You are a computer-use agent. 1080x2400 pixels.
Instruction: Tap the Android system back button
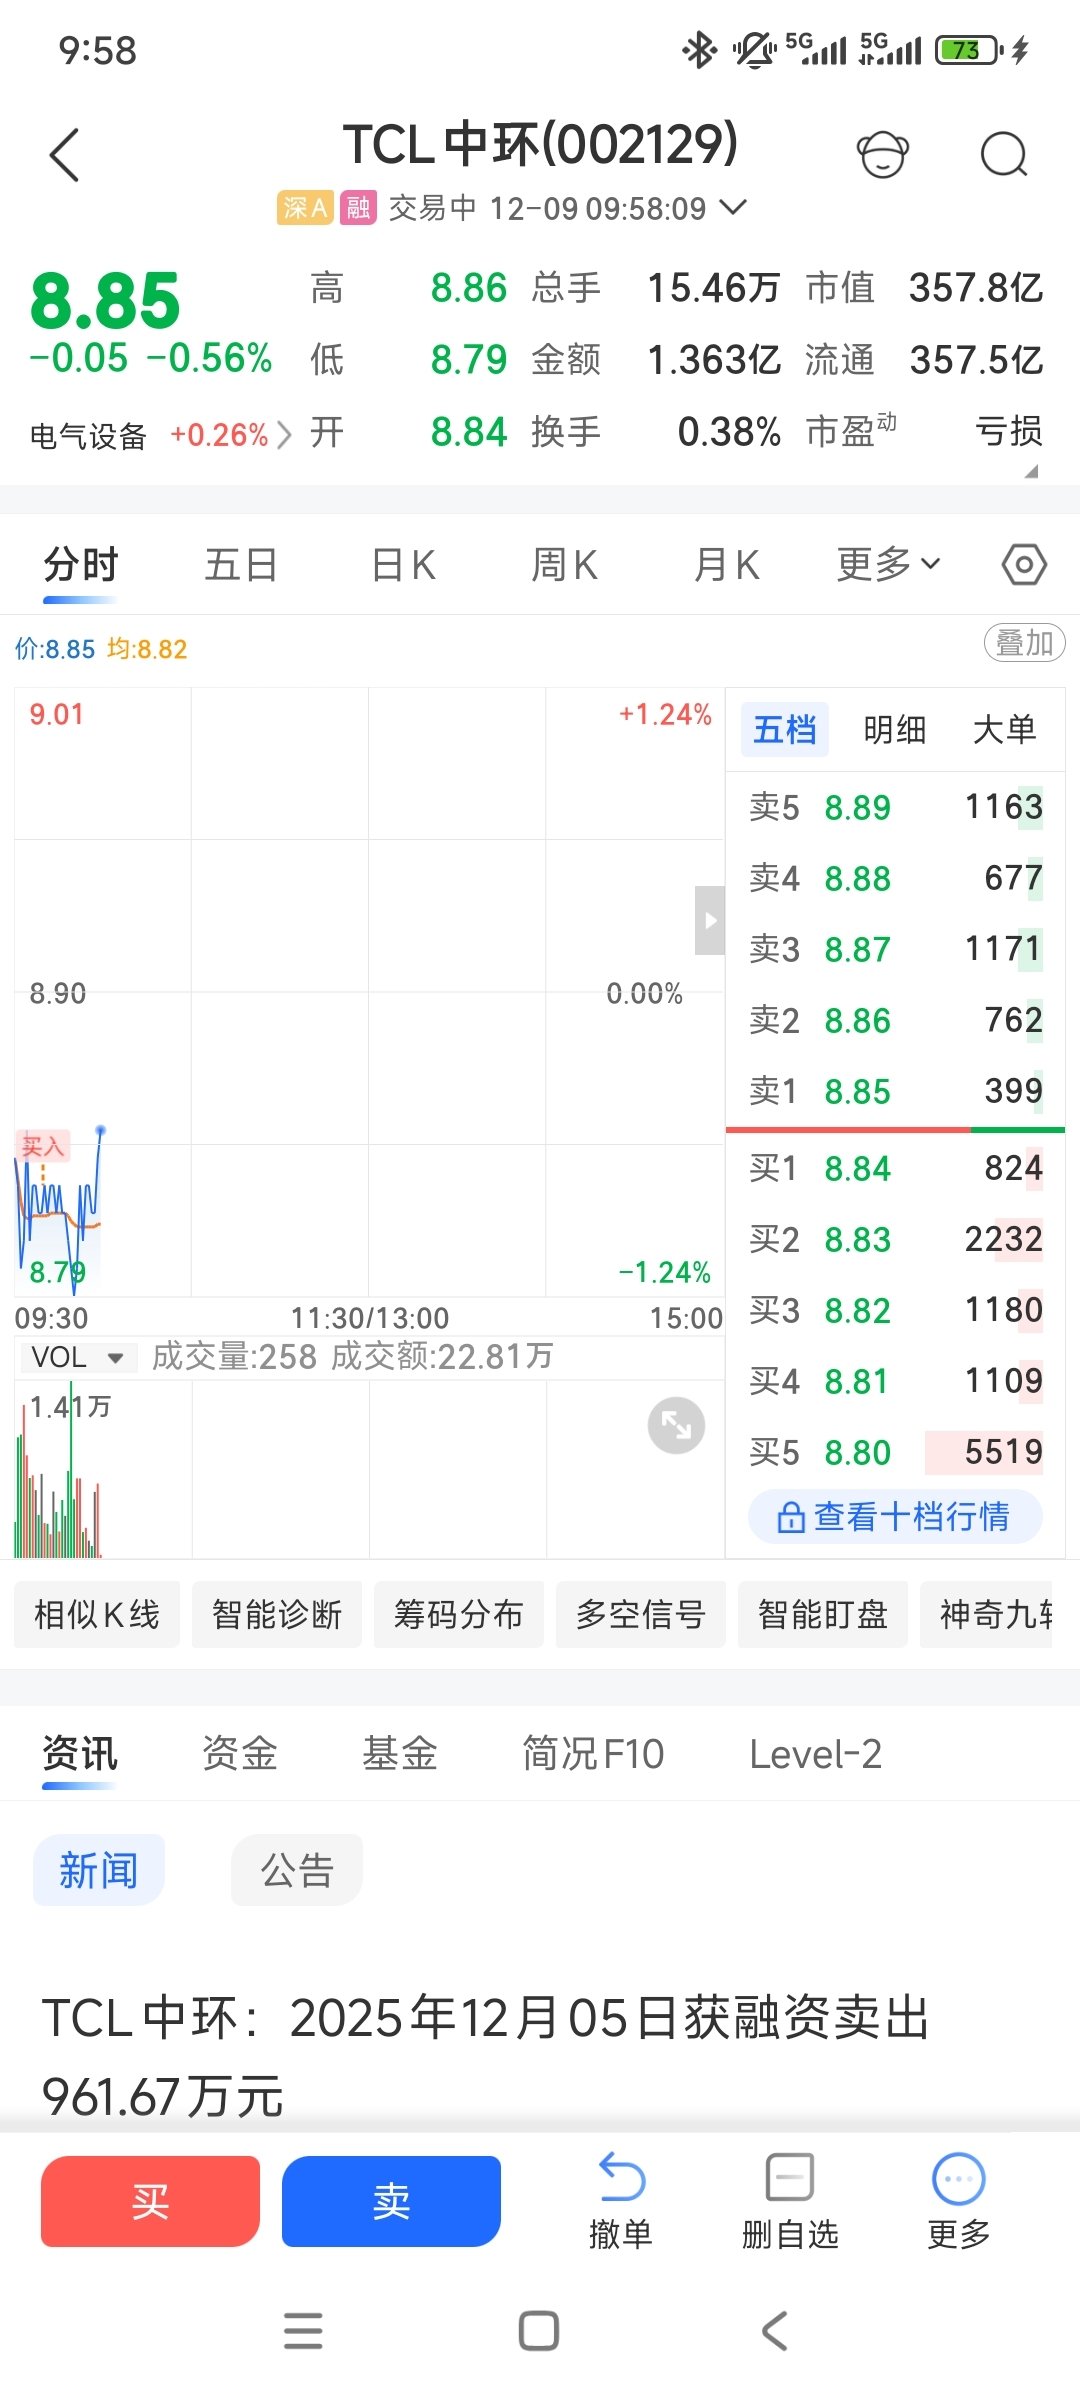coord(775,2331)
